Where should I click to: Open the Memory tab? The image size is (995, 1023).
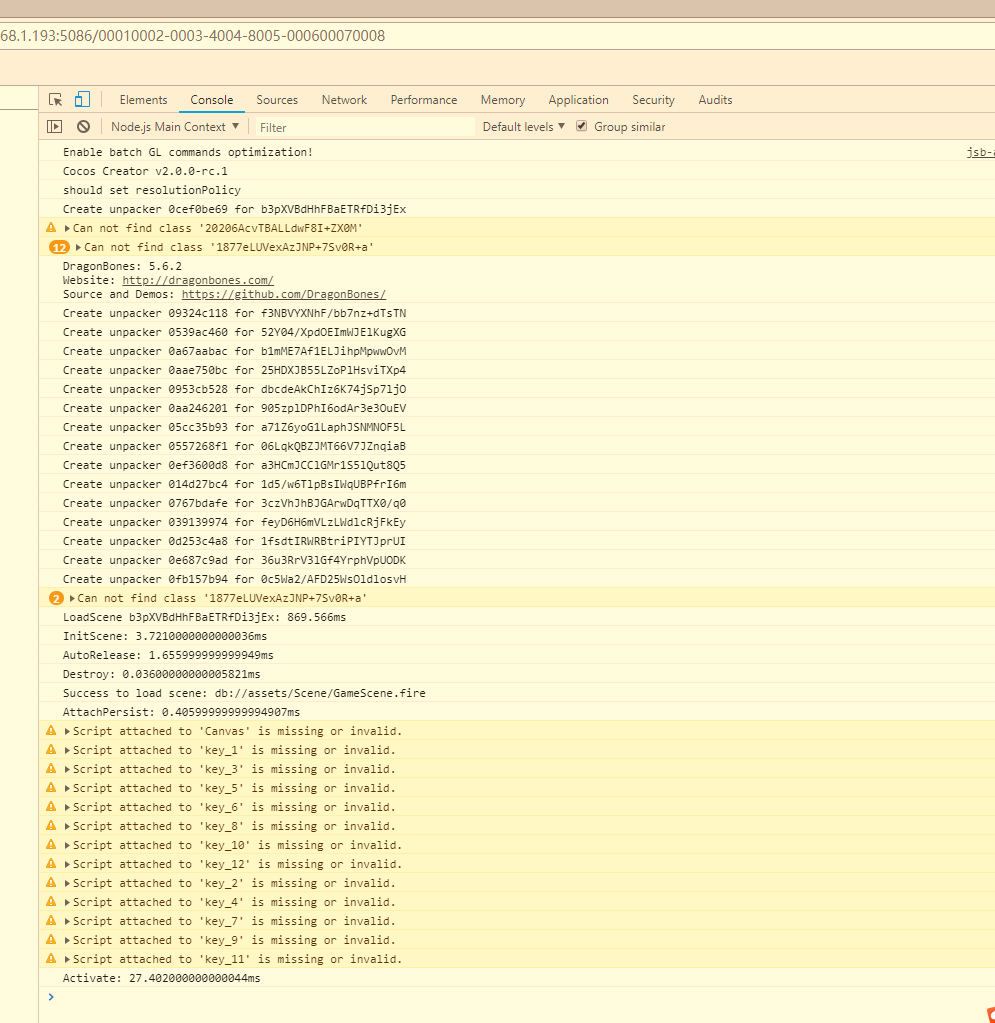[502, 100]
